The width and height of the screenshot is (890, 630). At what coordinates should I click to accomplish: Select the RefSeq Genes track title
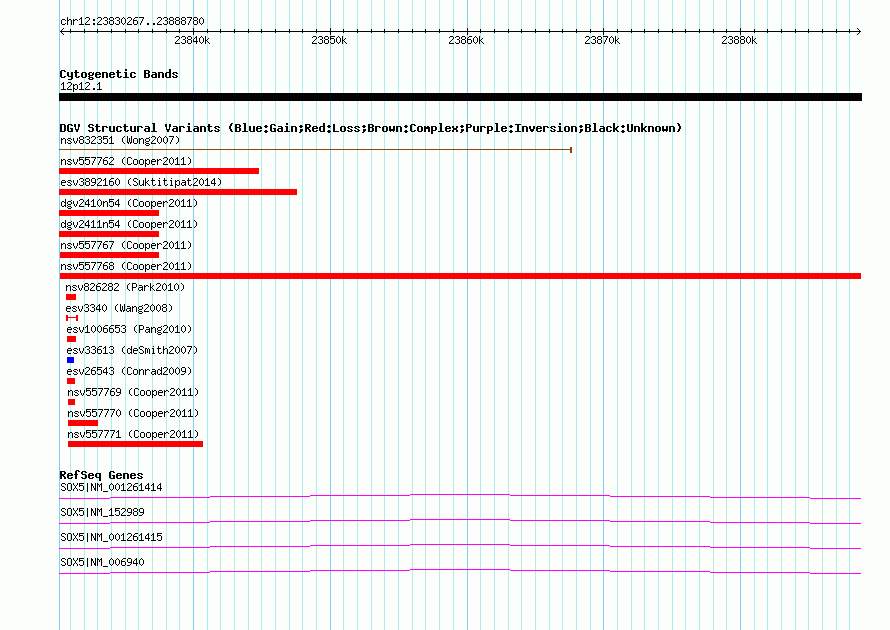(102, 475)
